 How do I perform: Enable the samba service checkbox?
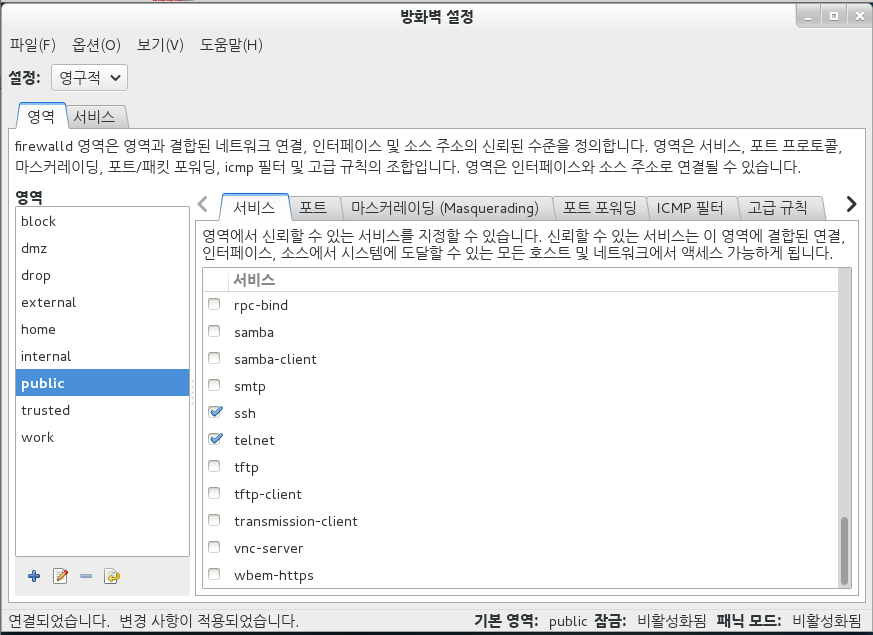coord(214,331)
